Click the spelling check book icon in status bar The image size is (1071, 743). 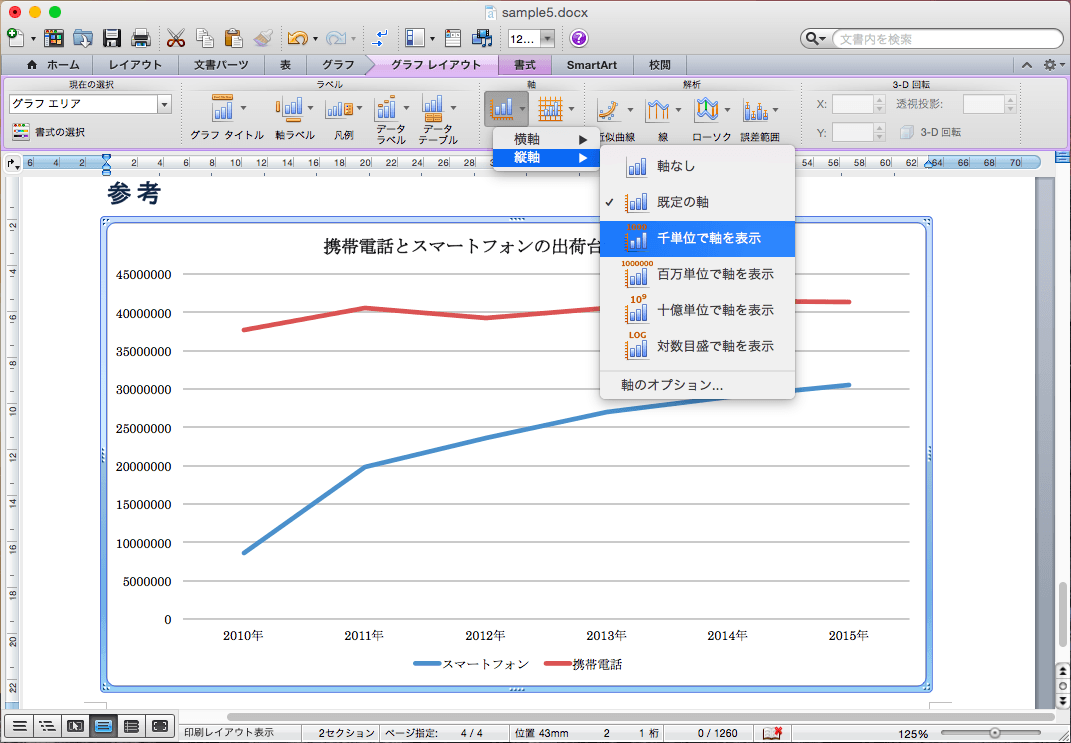[x=772, y=733]
